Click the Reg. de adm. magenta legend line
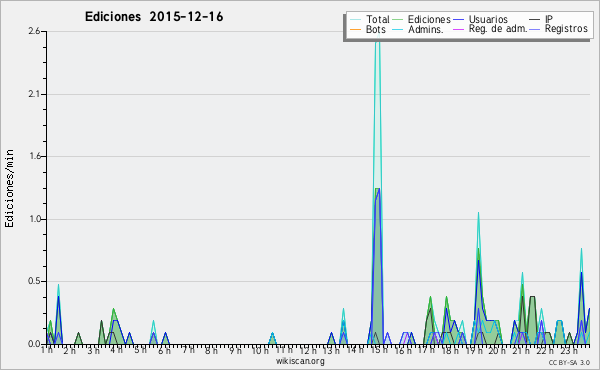Screen dimensions: 600x370 click(x=458, y=29)
